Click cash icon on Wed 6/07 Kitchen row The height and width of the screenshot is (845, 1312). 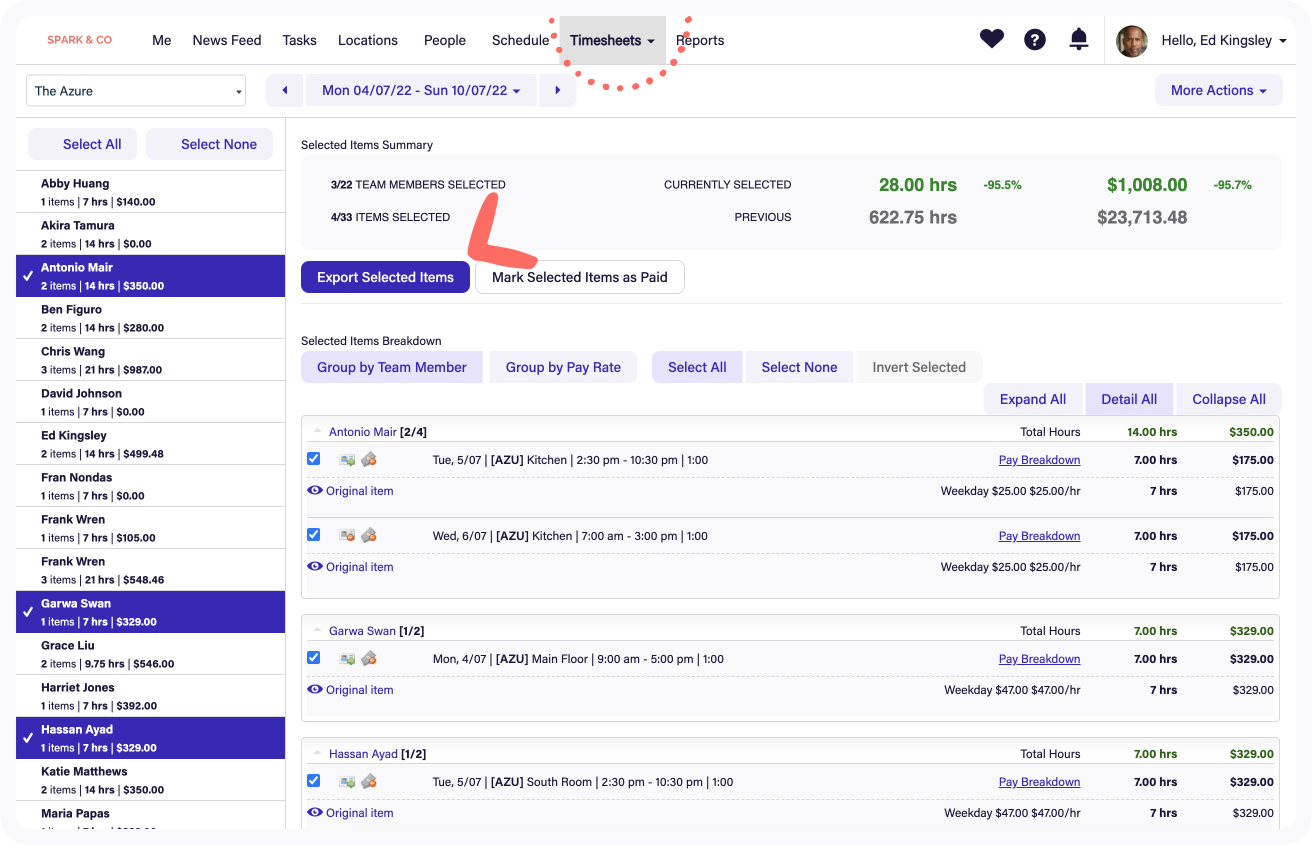(368, 536)
